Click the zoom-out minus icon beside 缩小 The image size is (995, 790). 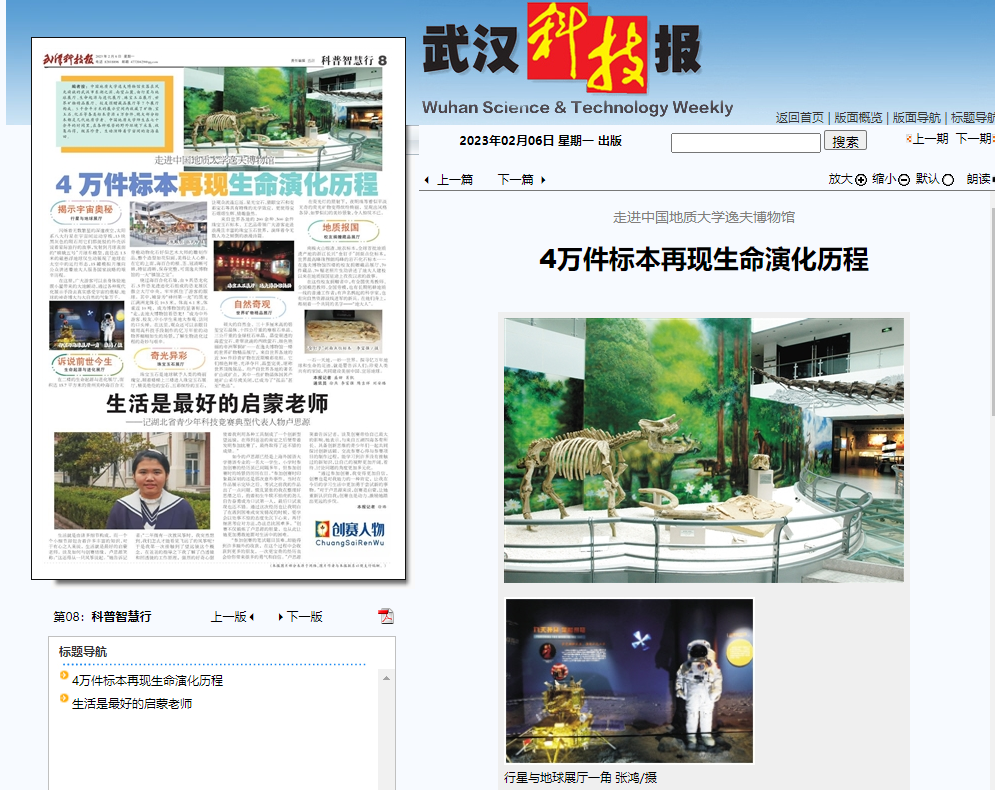[904, 180]
